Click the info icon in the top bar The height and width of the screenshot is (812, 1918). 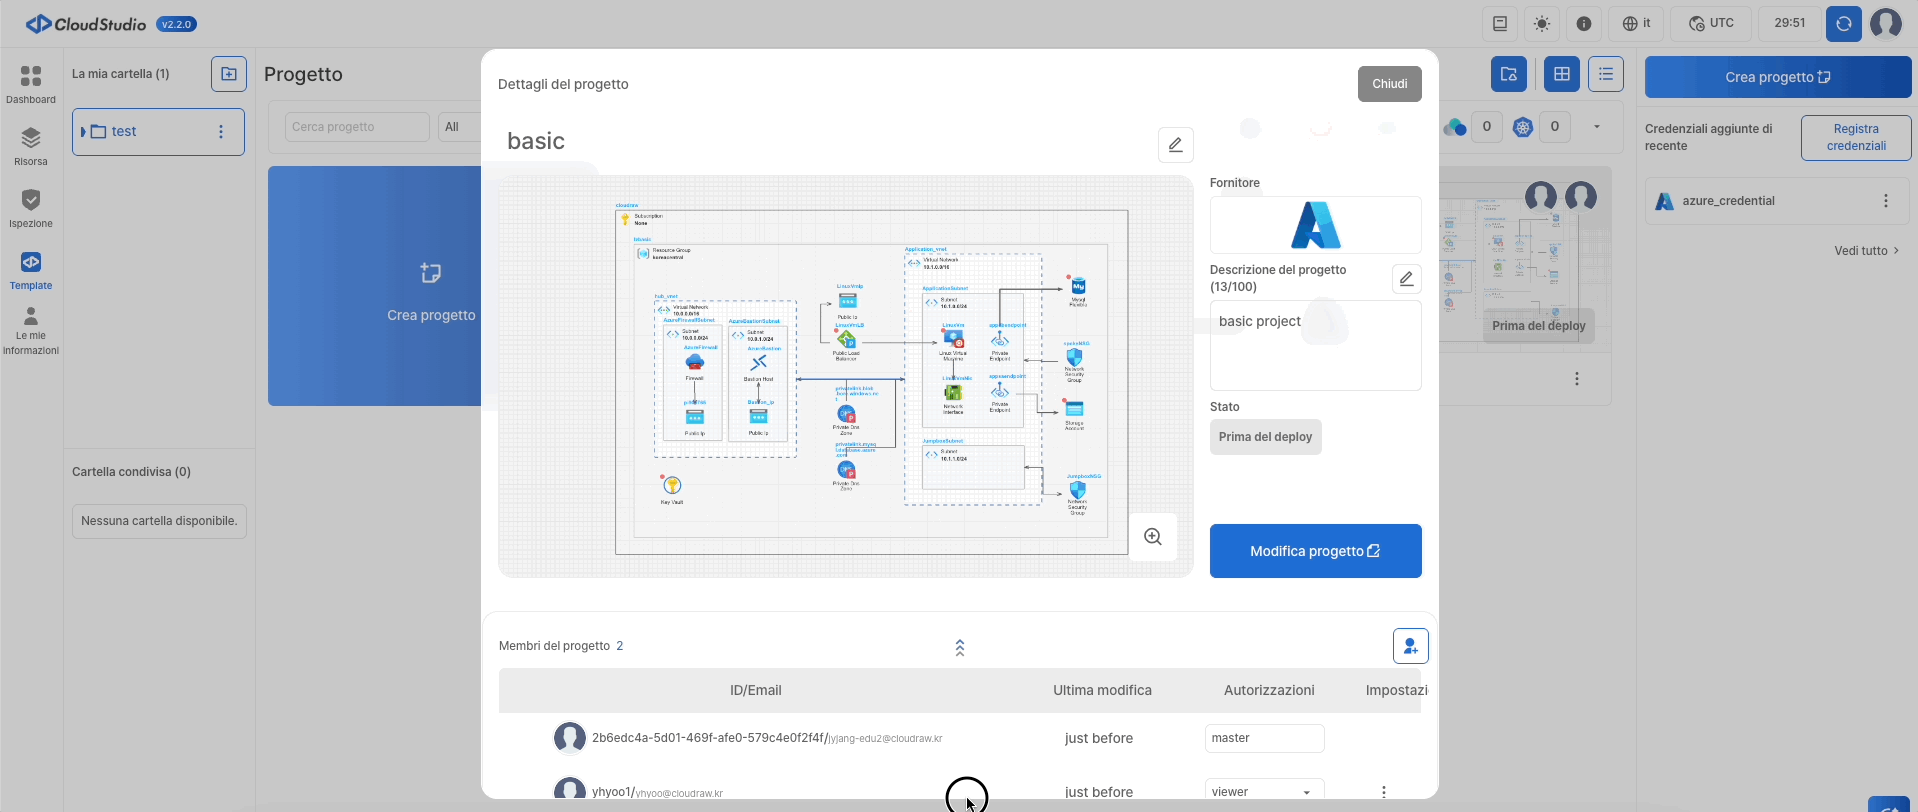point(1584,24)
